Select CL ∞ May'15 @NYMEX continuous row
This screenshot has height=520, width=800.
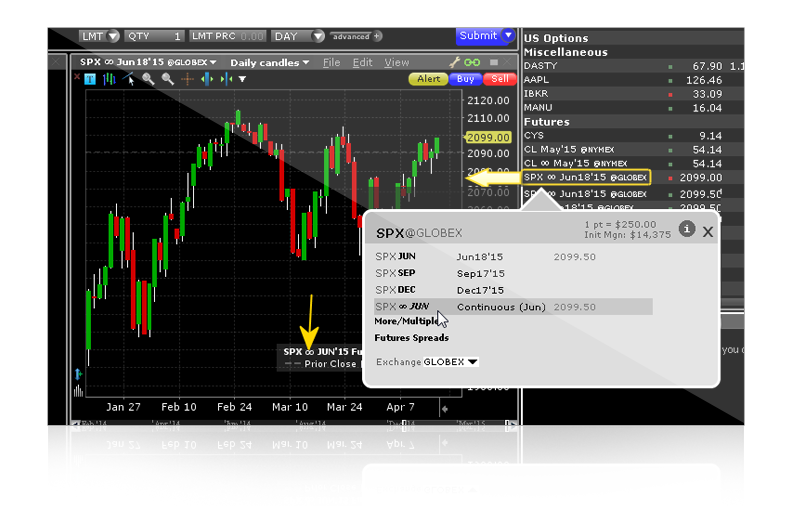click(x=633, y=163)
